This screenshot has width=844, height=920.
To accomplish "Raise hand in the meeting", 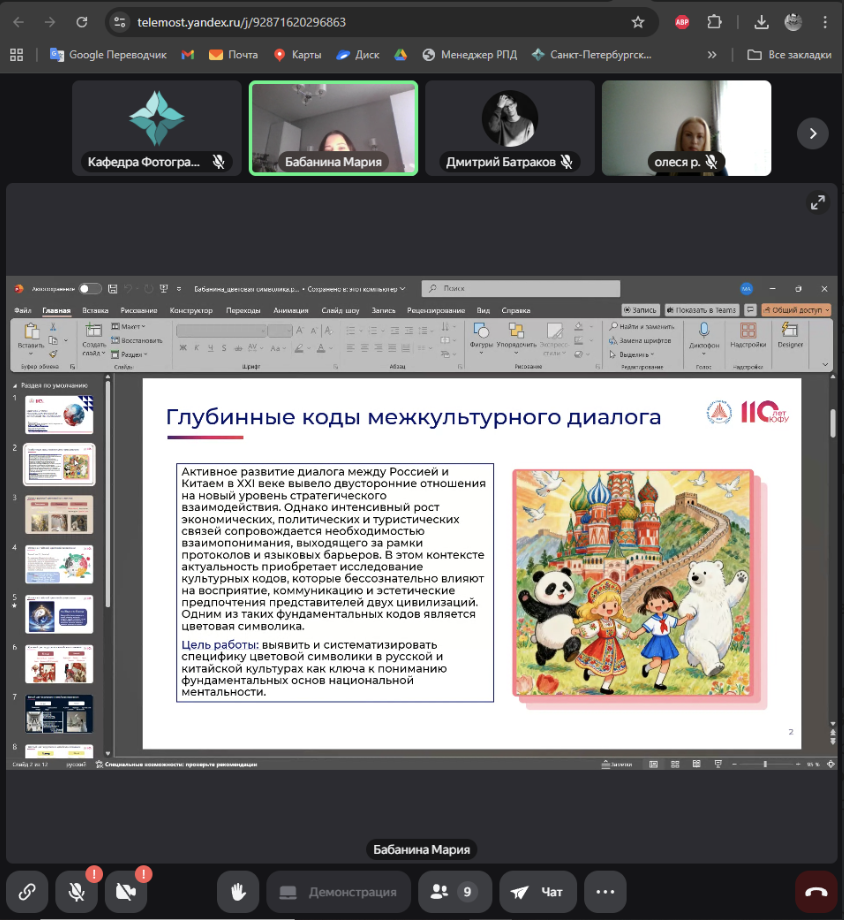I will coord(239,892).
